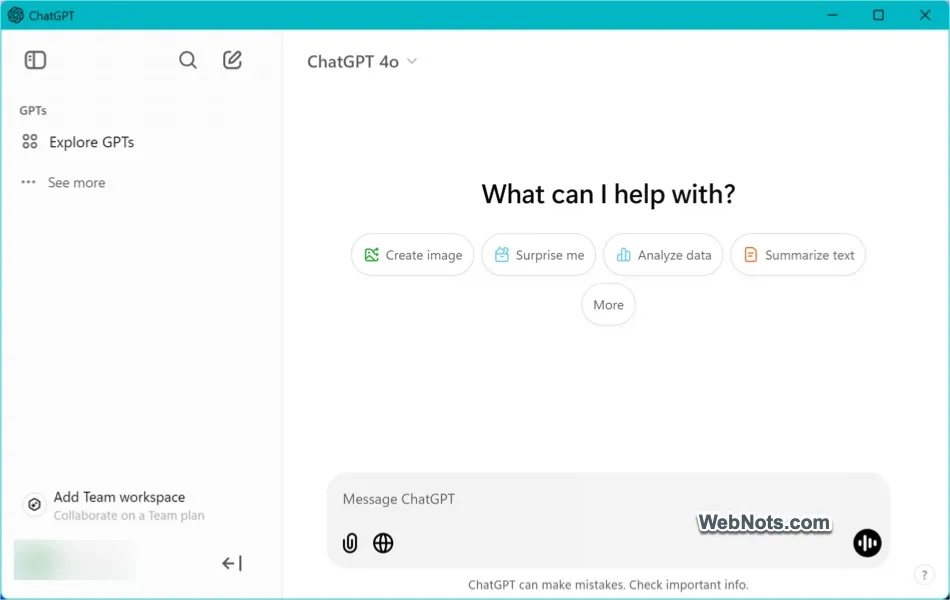Open the Explore GPTs grid icon
950x600 pixels.
[30, 142]
